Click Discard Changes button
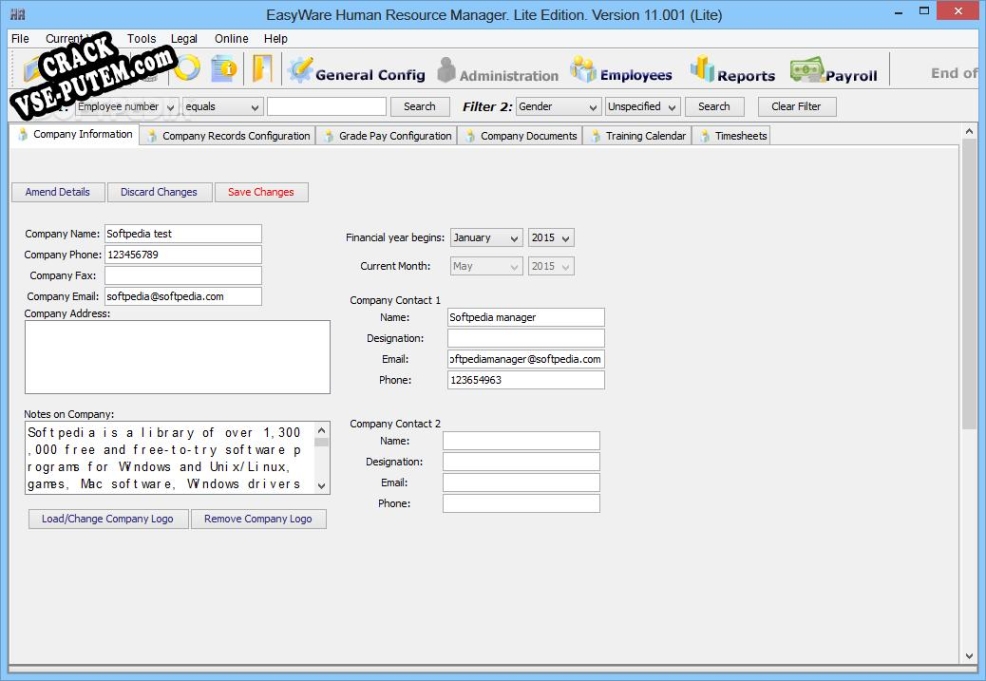The height and width of the screenshot is (681, 986). coord(159,192)
